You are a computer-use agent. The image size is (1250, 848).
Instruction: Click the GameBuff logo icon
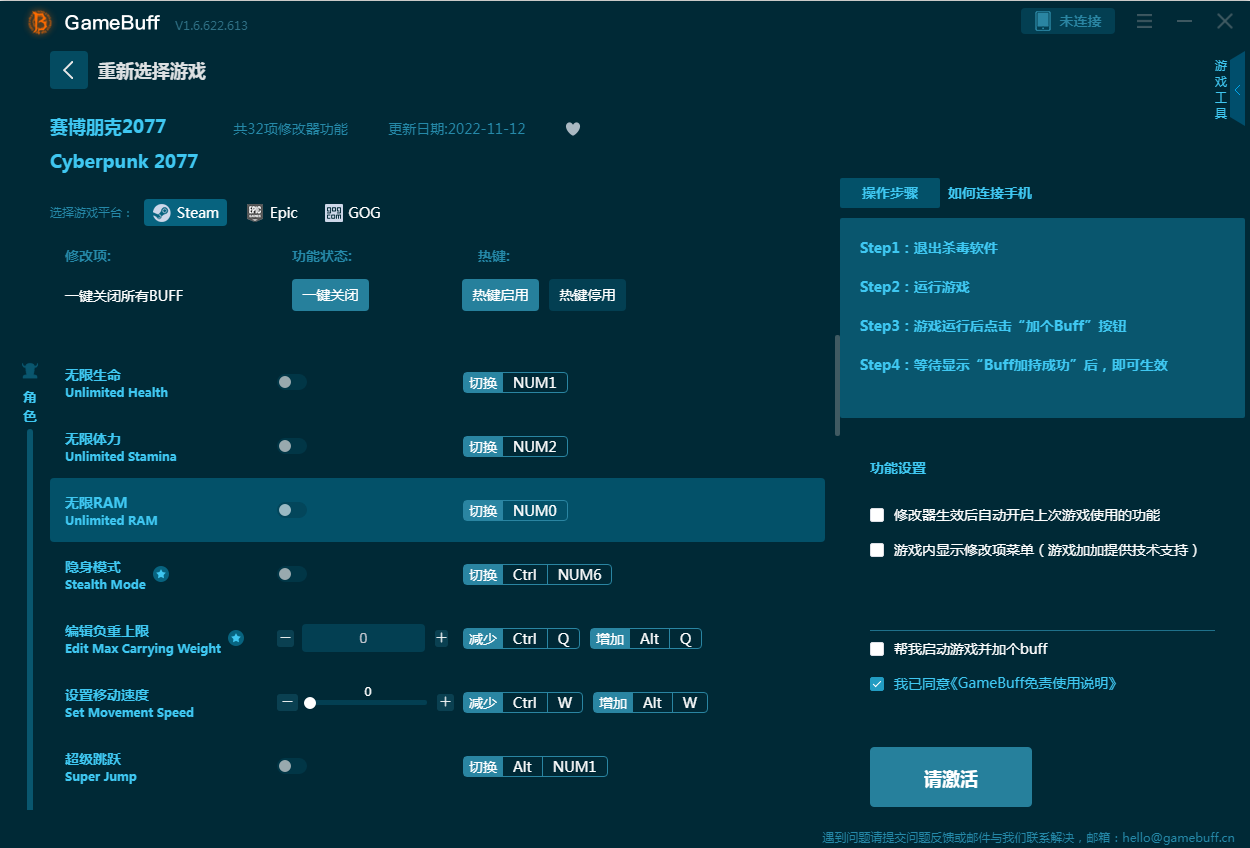coord(39,22)
